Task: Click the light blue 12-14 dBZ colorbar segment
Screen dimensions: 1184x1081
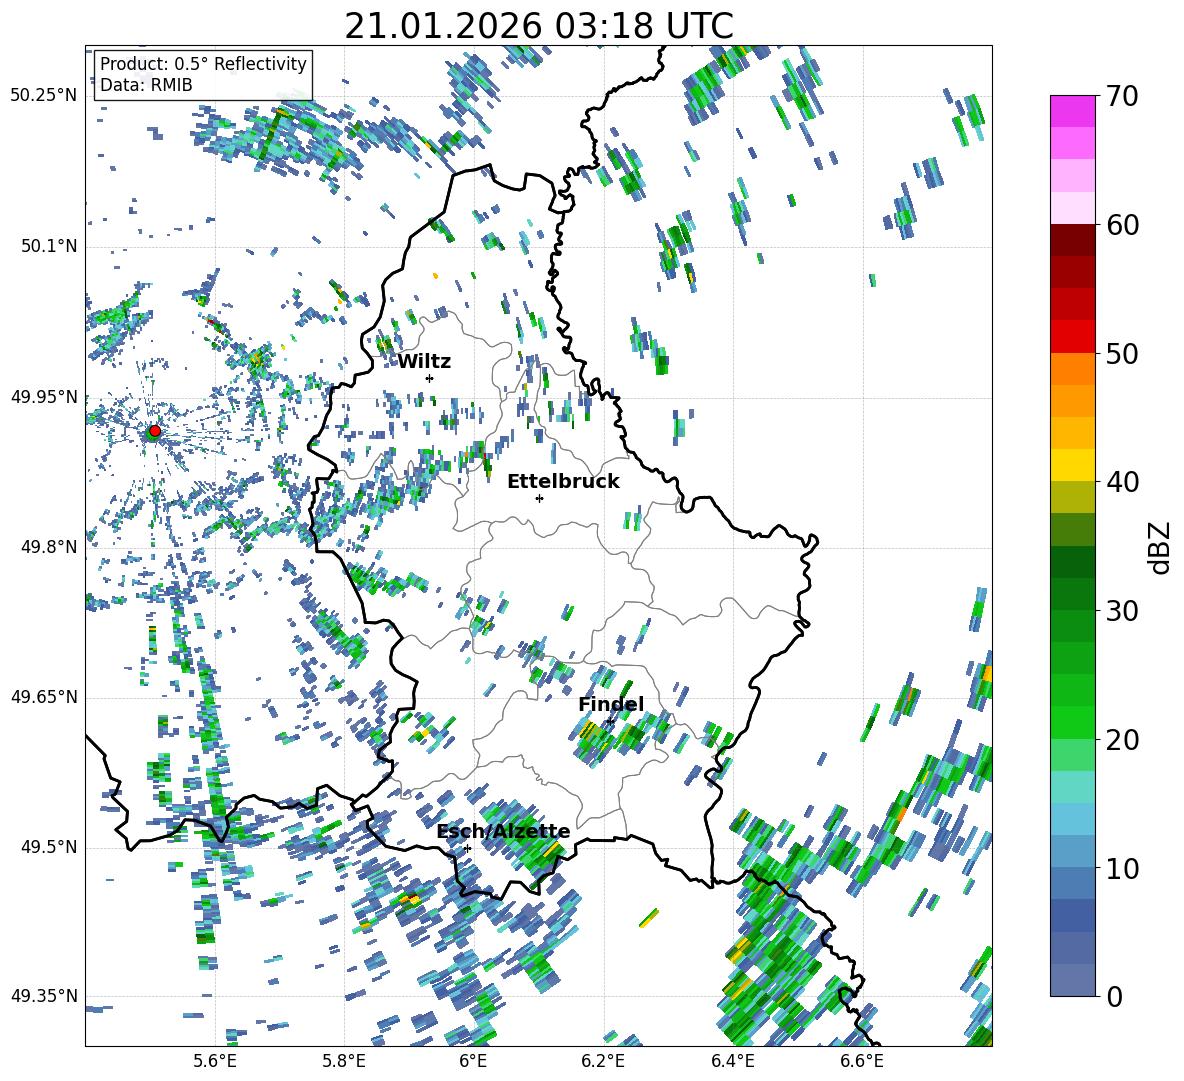Action: click(x=1072, y=819)
